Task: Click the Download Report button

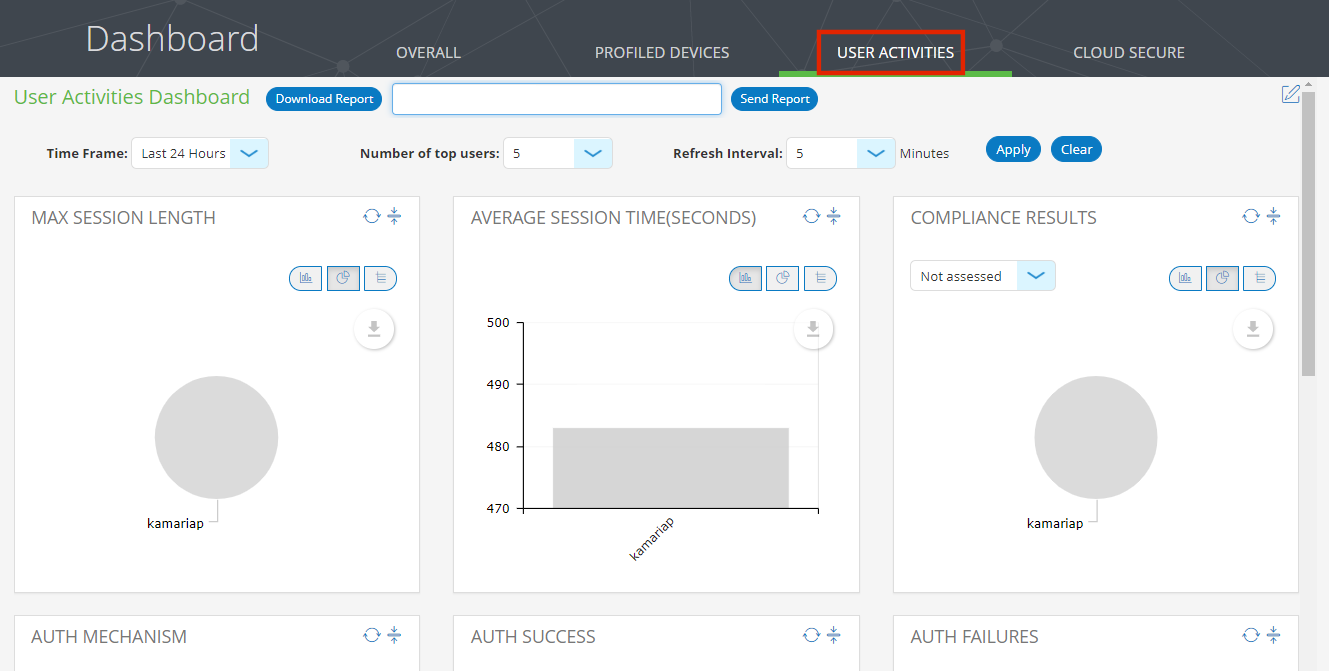Action: click(323, 99)
